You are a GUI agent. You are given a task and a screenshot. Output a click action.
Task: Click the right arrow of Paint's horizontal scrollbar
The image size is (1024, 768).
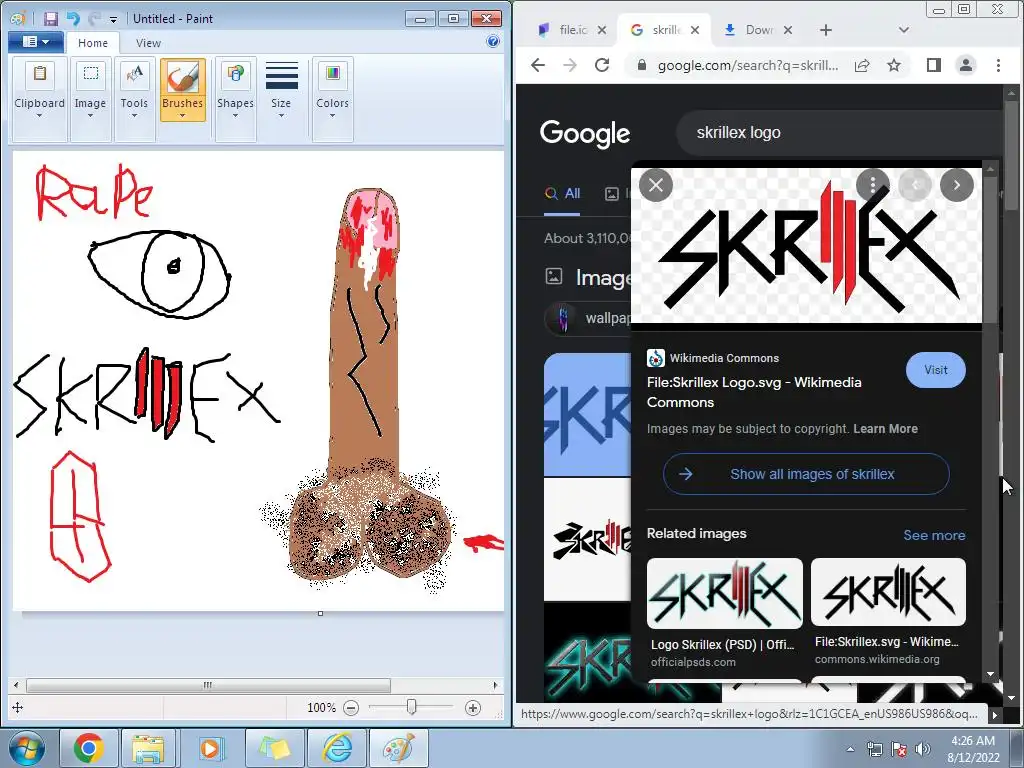tap(495, 685)
